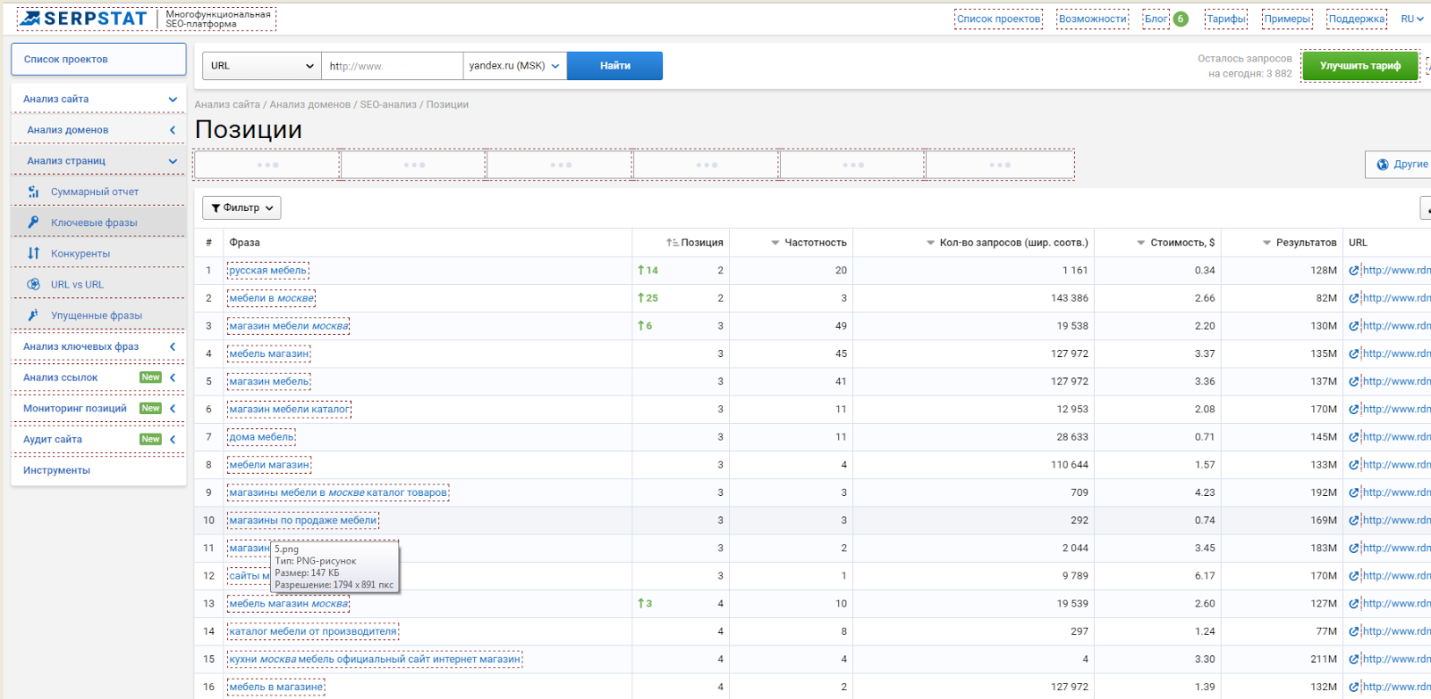Screen dimensions: 1431x699
Task: Click the globe icon on Другие button
Action: pyautogui.click(x=1383, y=164)
